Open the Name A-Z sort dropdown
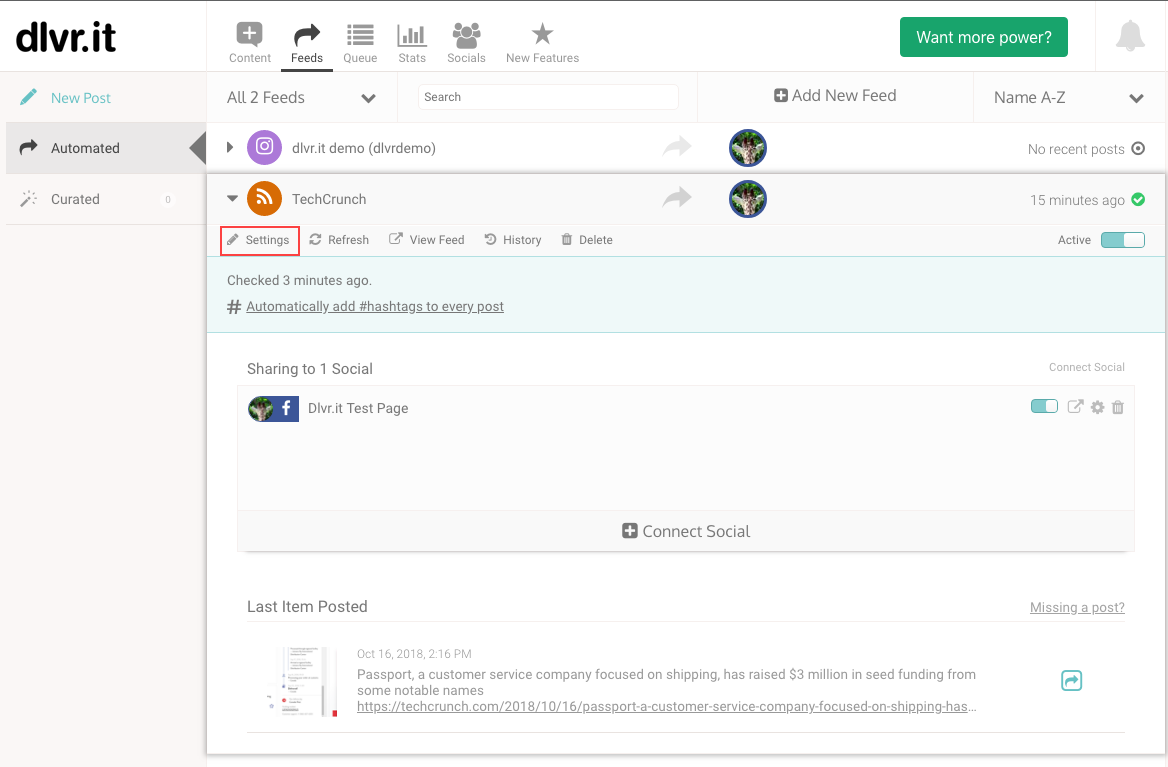 coord(1069,98)
